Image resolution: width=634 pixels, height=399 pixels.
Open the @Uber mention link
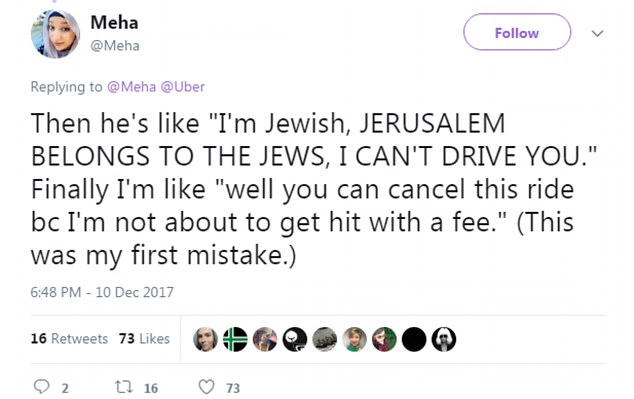[183, 87]
